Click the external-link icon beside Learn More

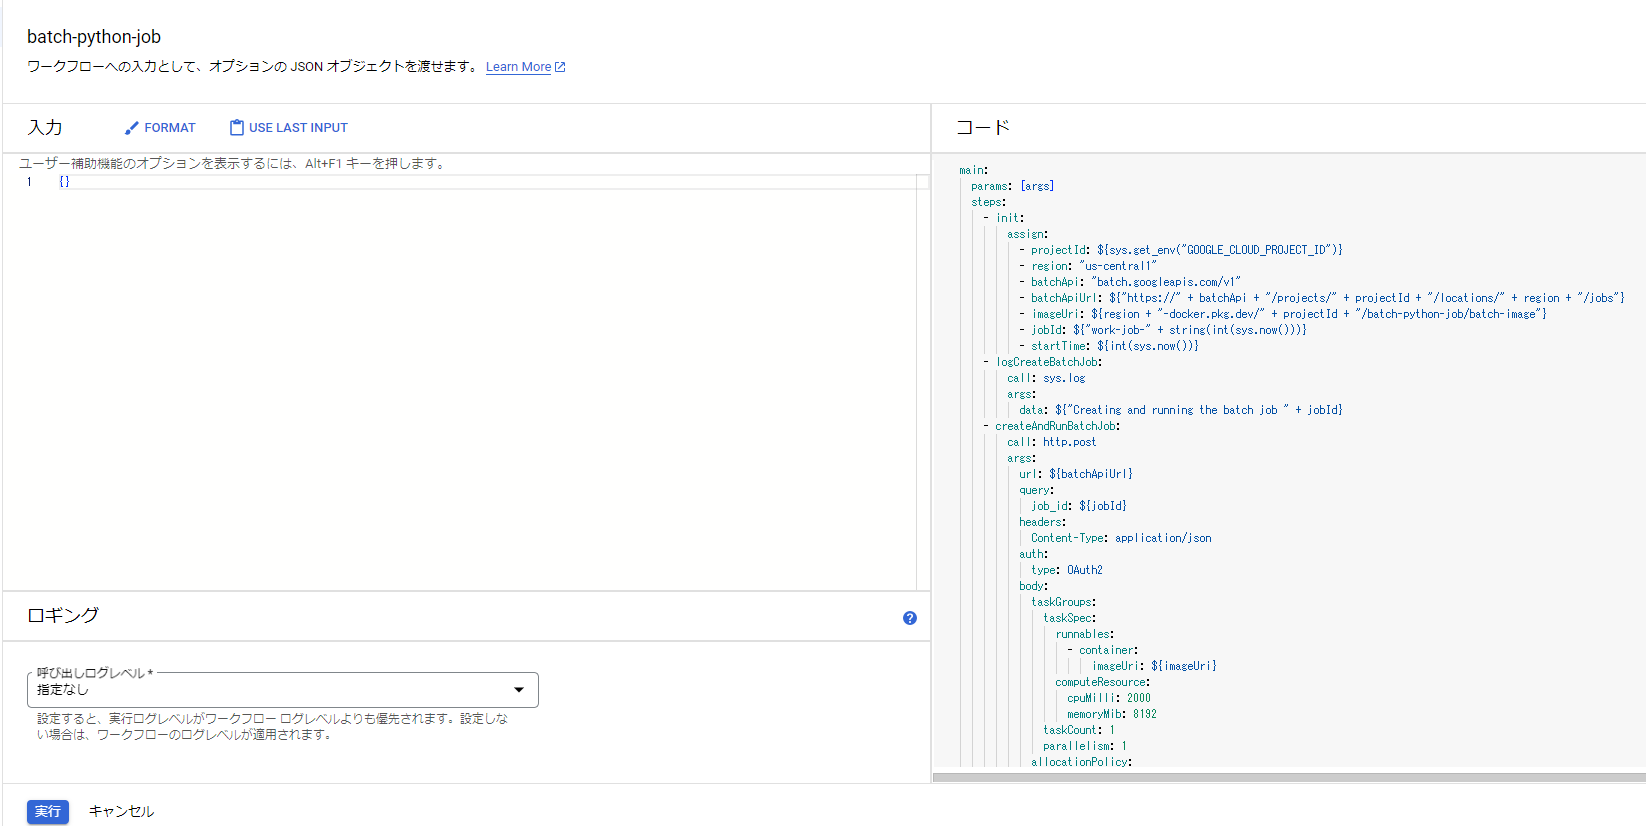[x=560, y=67]
